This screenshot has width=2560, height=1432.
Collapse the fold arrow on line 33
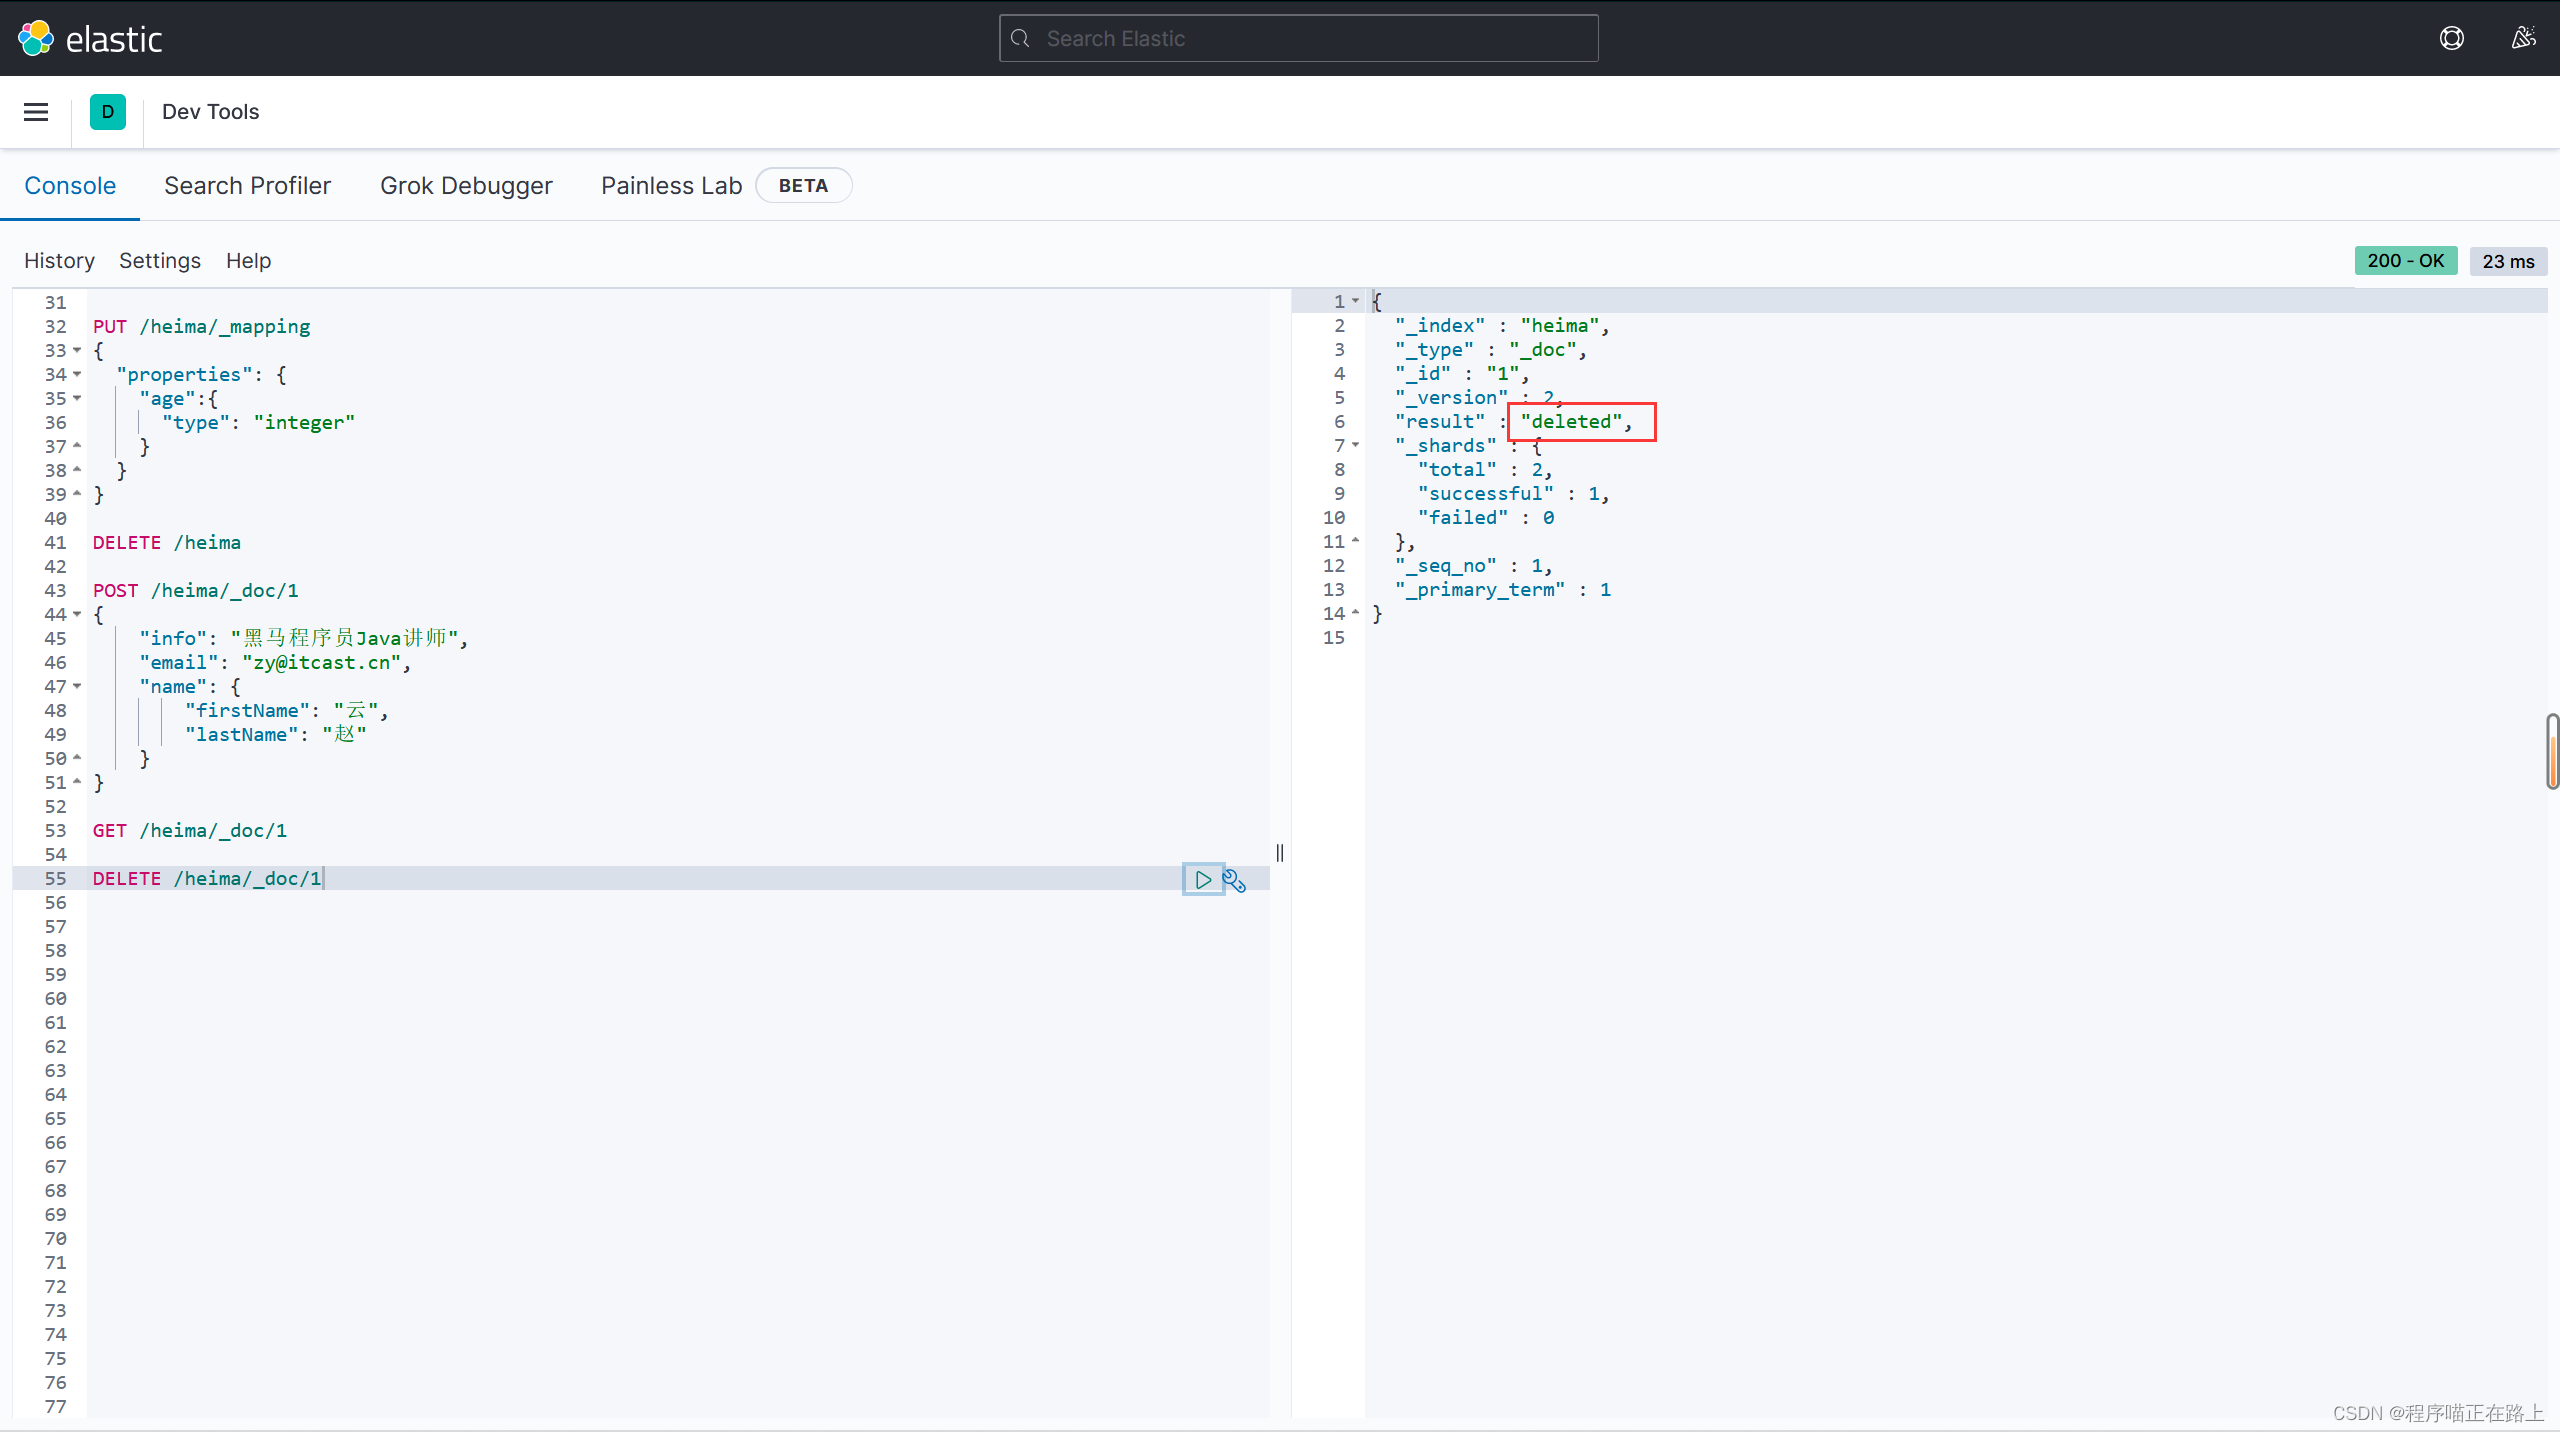77,351
